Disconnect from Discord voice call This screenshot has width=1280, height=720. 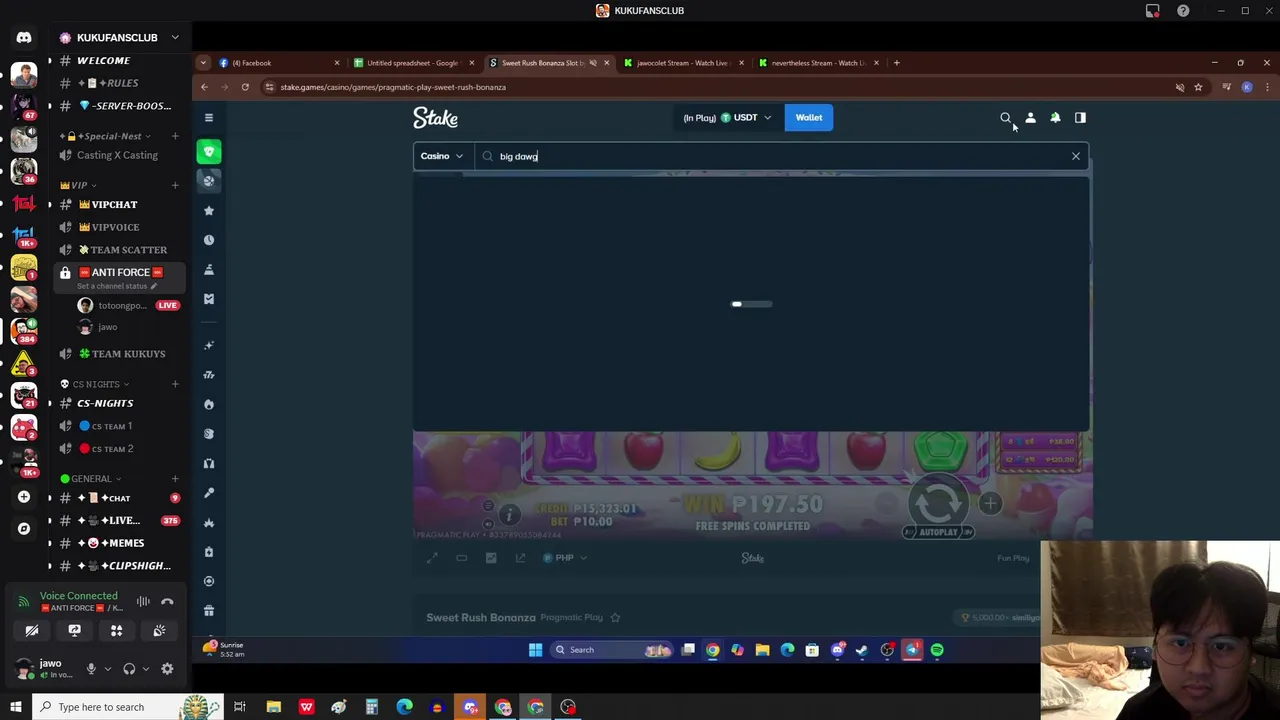click(x=167, y=602)
